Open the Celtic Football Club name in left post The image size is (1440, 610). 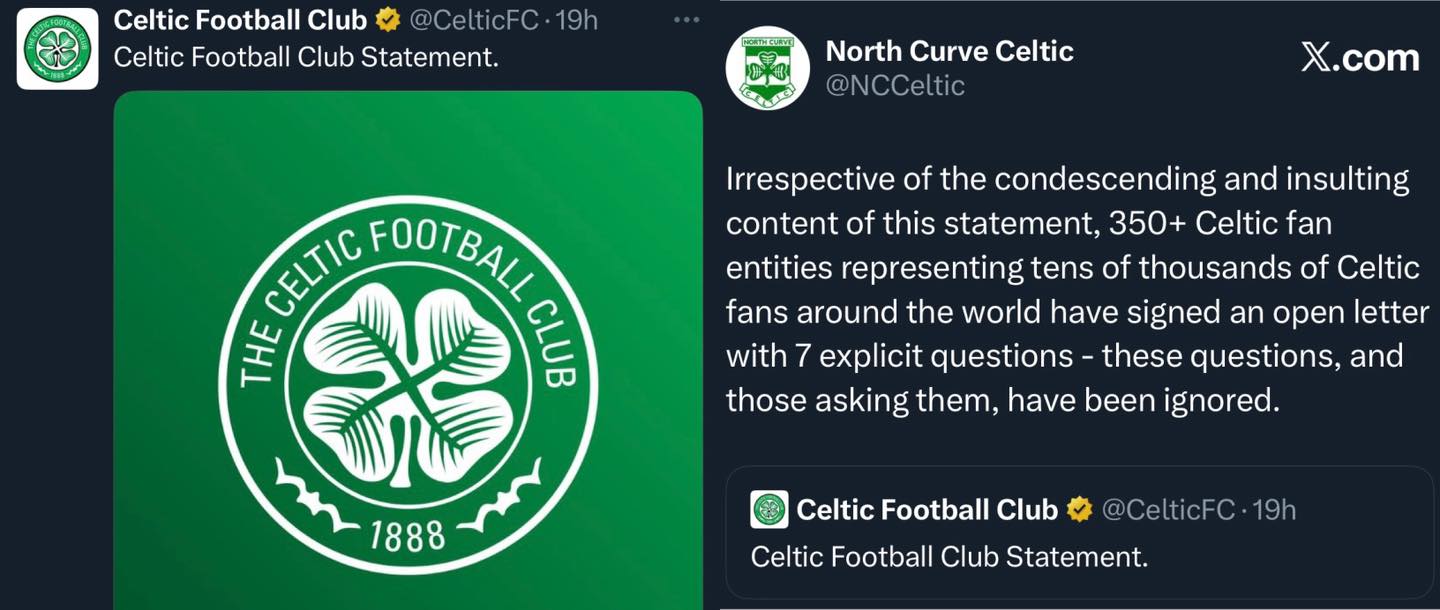(x=241, y=20)
